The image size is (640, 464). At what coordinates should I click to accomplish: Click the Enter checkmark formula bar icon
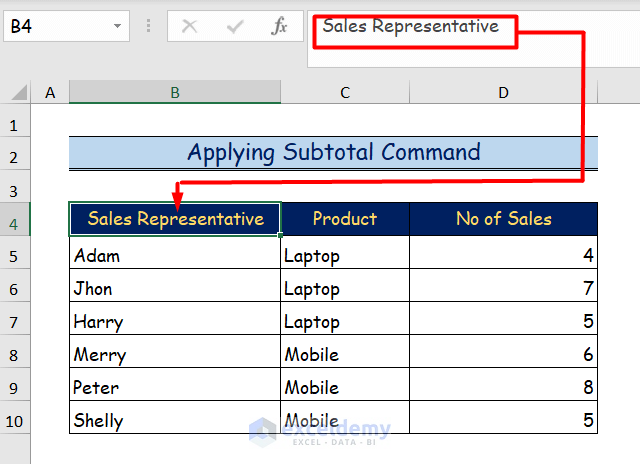[235, 27]
